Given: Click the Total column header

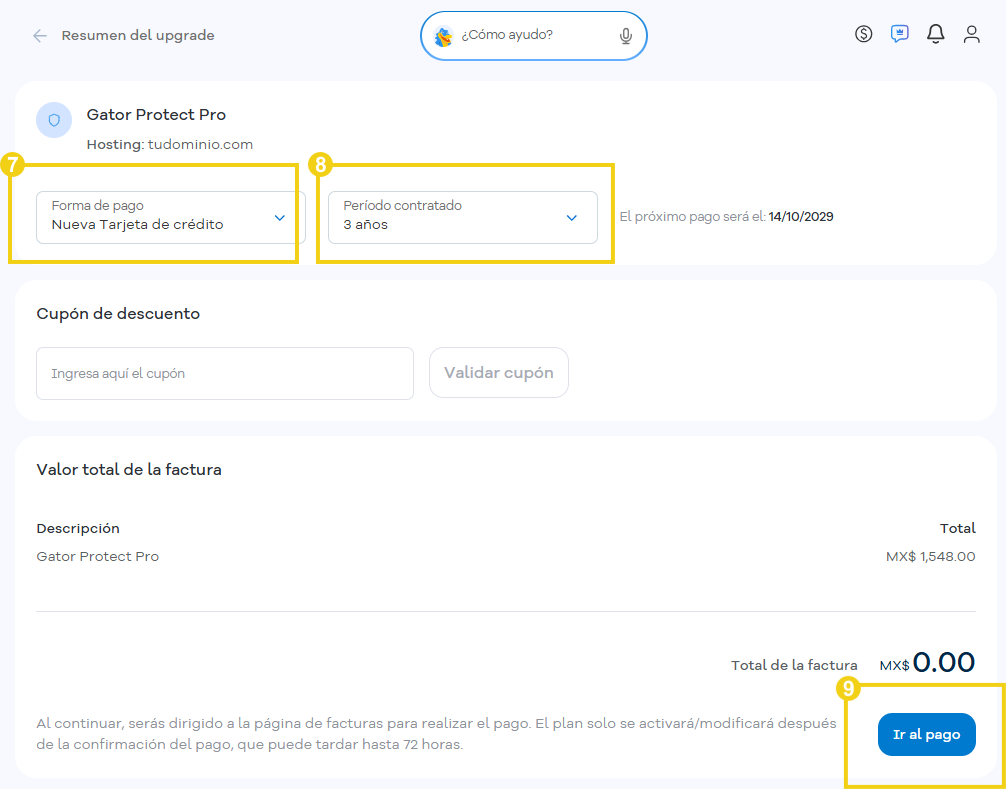Looking at the screenshot, I should coord(957,529).
